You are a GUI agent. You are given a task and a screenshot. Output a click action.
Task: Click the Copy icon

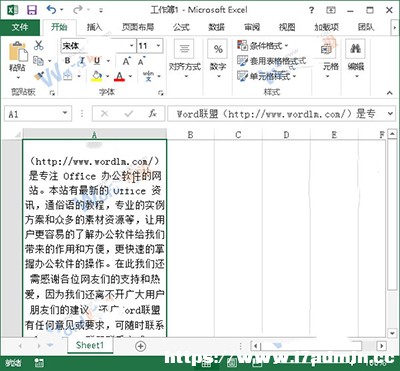[x=39, y=61]
